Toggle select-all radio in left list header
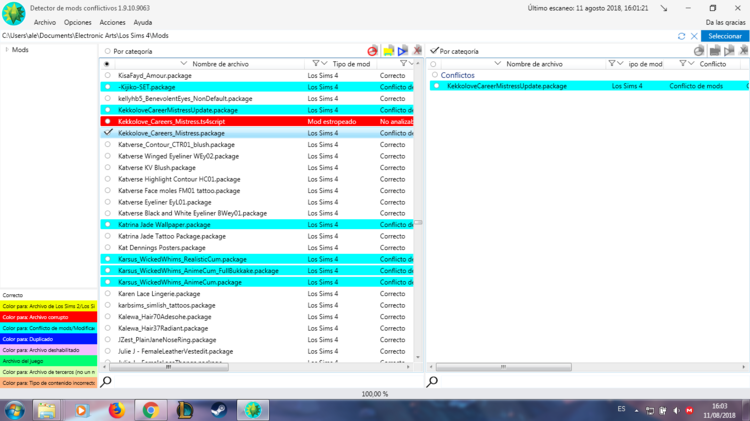The width and height of the screenshot is (750, 421). click(x=107, y=64)
